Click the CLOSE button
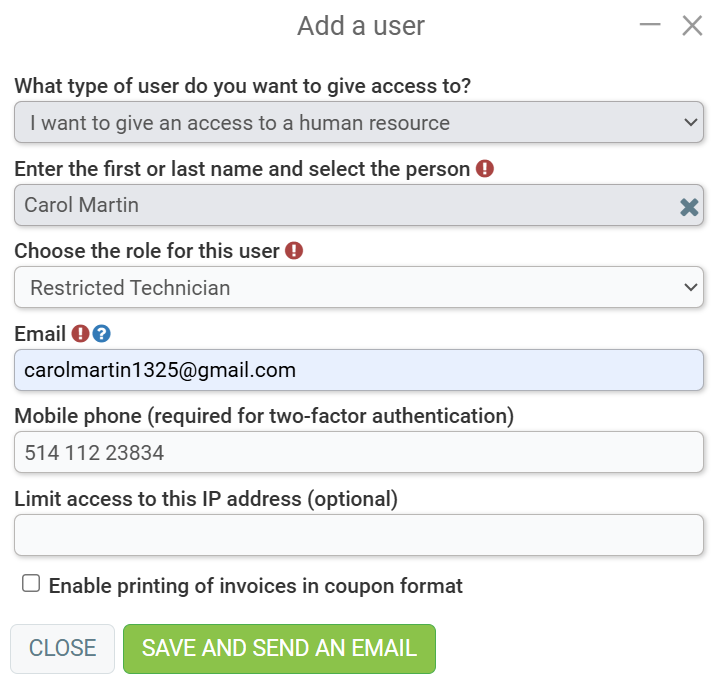This screenshot has height=680, width=715. pyautogui.click(x=62, y=649)
